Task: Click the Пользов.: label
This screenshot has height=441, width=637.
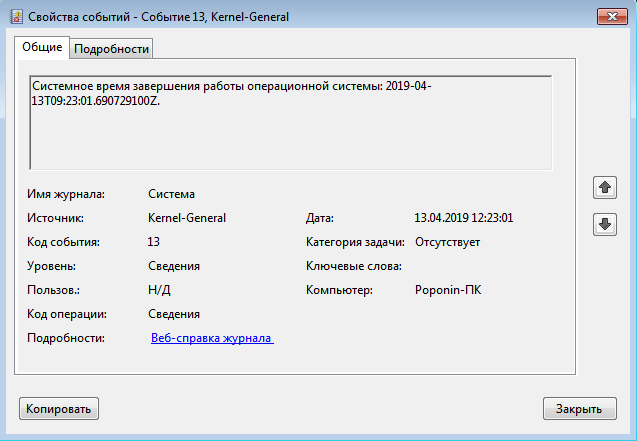Action: click(53, 290)
